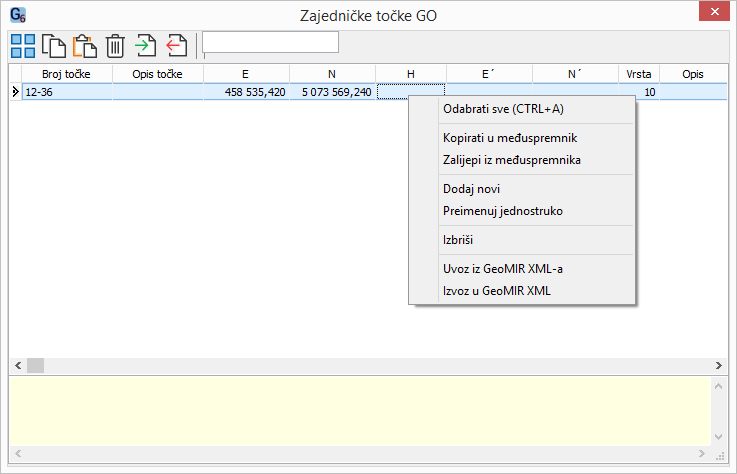Click the copy to clipboard toolbar icon

point(54,46)
